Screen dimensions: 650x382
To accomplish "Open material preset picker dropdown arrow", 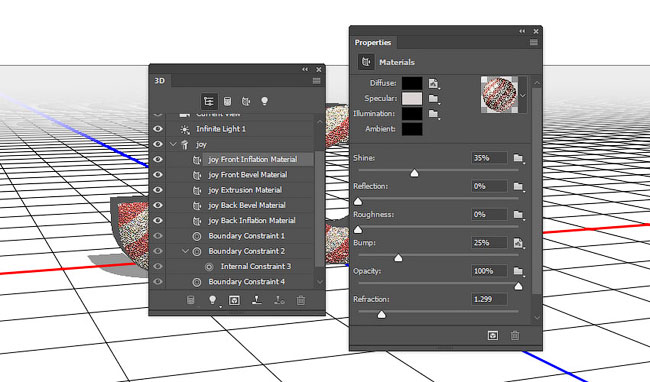I will pyautogui.click(x=523, y=95).
